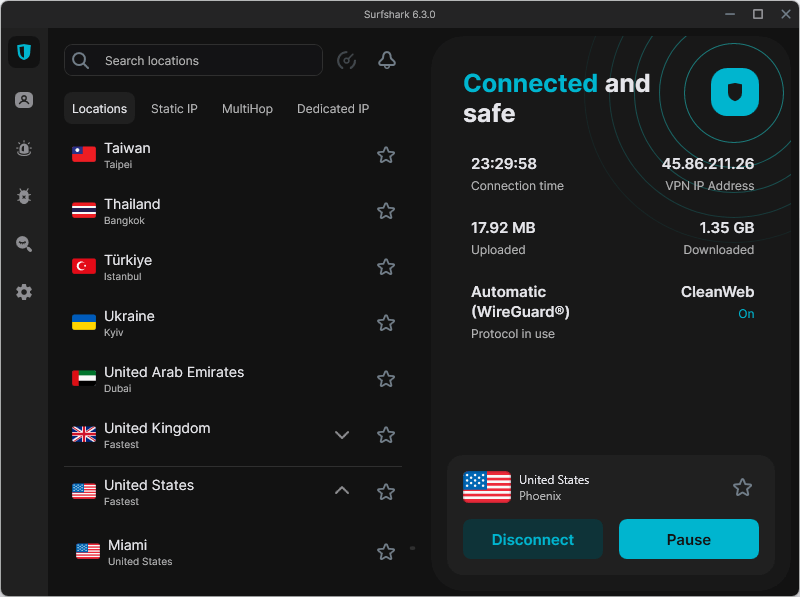Favorite Taiwan with its star
This screenshot has height=597, width=800.
click(x=386, y=155)
